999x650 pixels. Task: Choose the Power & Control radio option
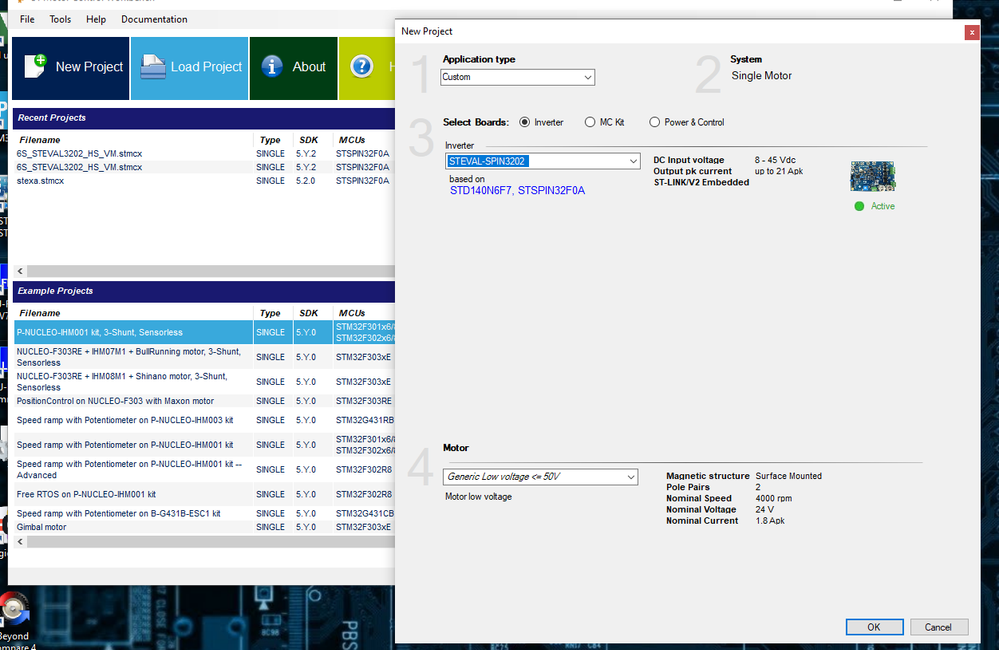[654, 122]
